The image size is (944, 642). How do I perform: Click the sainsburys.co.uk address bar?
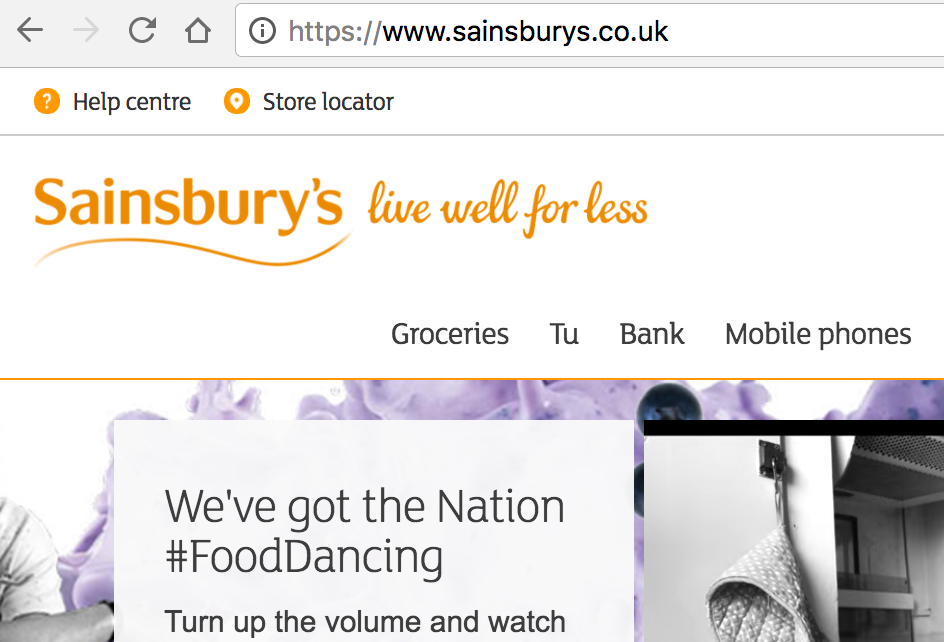pos(590,30)
